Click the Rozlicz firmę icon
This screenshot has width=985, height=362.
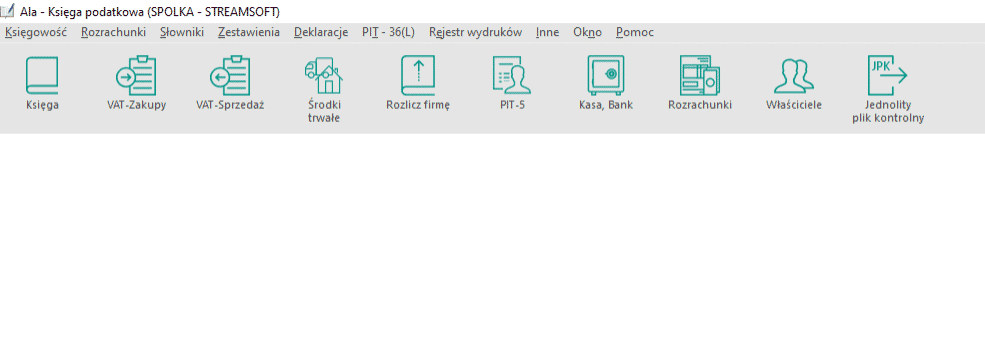click(x=418, y=76)
